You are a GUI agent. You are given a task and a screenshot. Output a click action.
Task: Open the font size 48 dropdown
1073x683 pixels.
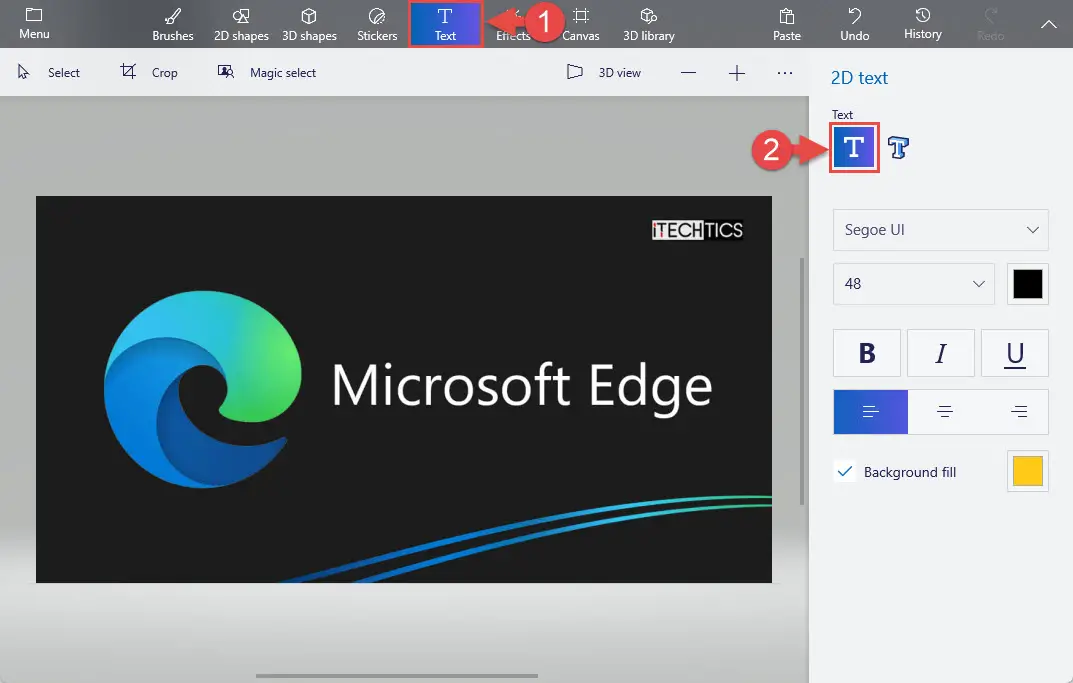pos(914,284)
